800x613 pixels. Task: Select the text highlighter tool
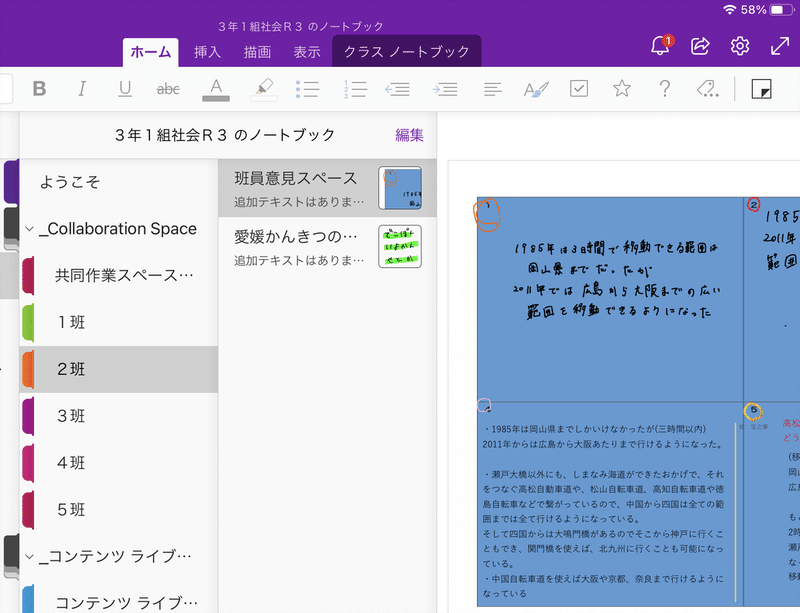(x=264, y=90)
